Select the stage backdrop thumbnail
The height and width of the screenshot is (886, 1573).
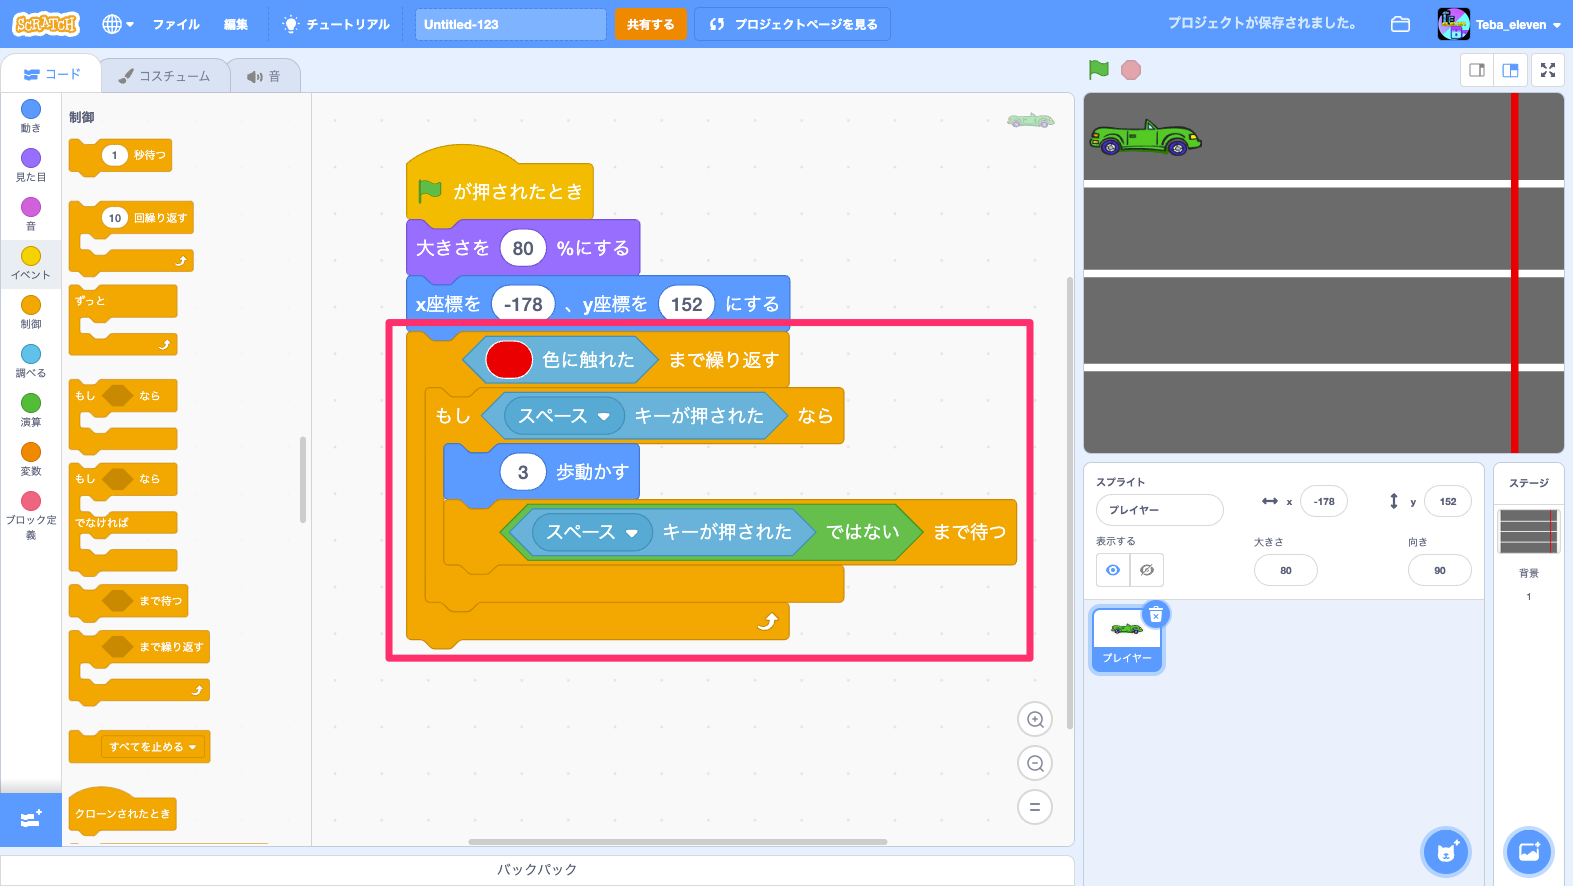pyautogui.click(x=1529, y=531)
